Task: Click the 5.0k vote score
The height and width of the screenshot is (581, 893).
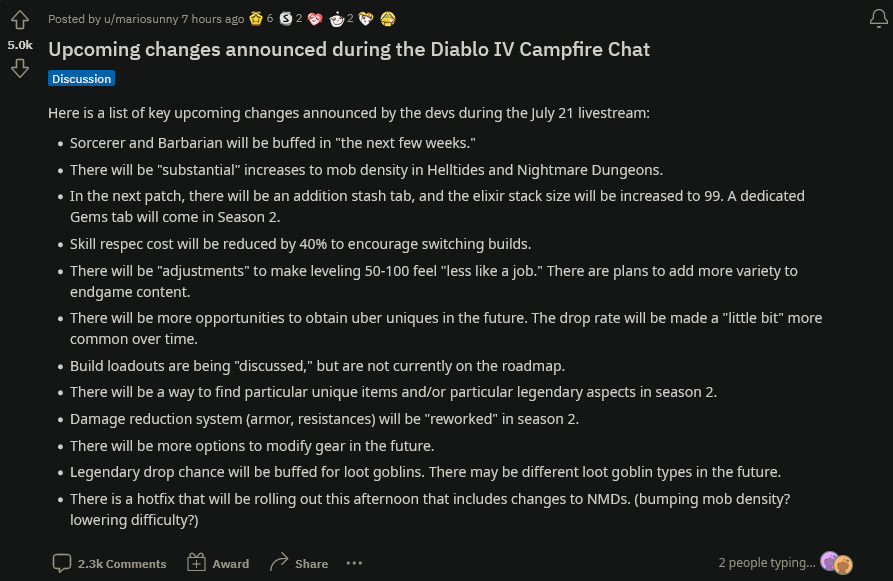Action: (x=20, y=45)
